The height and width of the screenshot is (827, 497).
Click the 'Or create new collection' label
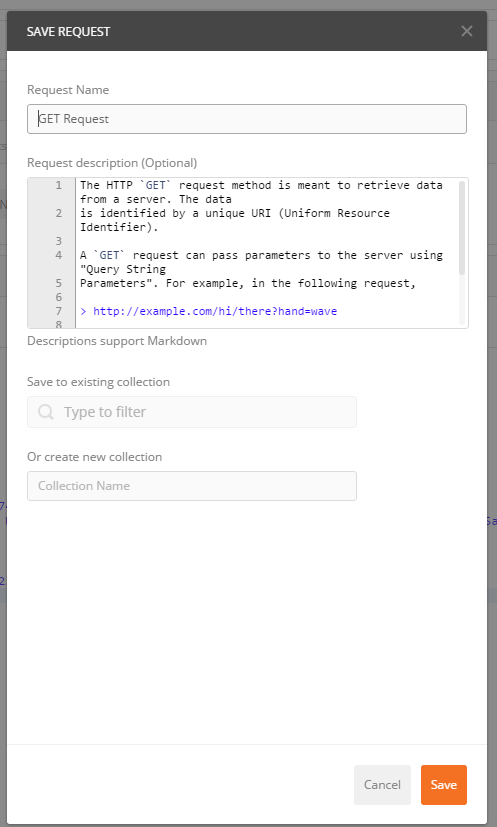coord(94,457)
